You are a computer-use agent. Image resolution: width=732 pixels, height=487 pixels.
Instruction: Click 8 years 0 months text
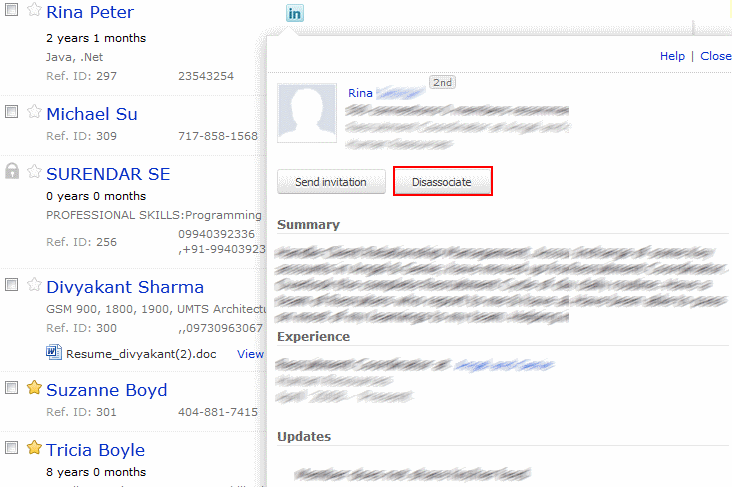(96, 472)
